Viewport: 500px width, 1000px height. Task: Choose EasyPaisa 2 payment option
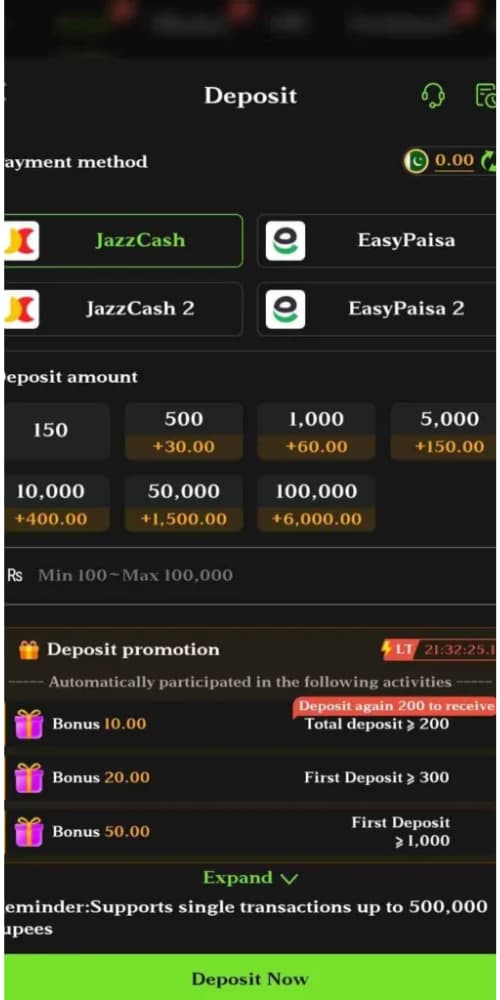point(376,309)
